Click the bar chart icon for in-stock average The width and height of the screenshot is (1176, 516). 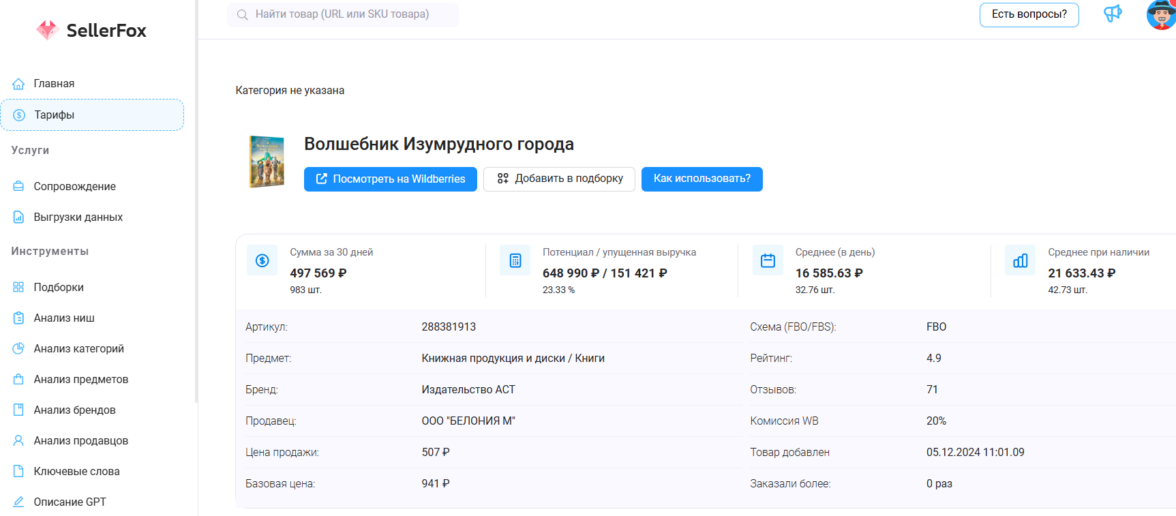(1020, 261)
